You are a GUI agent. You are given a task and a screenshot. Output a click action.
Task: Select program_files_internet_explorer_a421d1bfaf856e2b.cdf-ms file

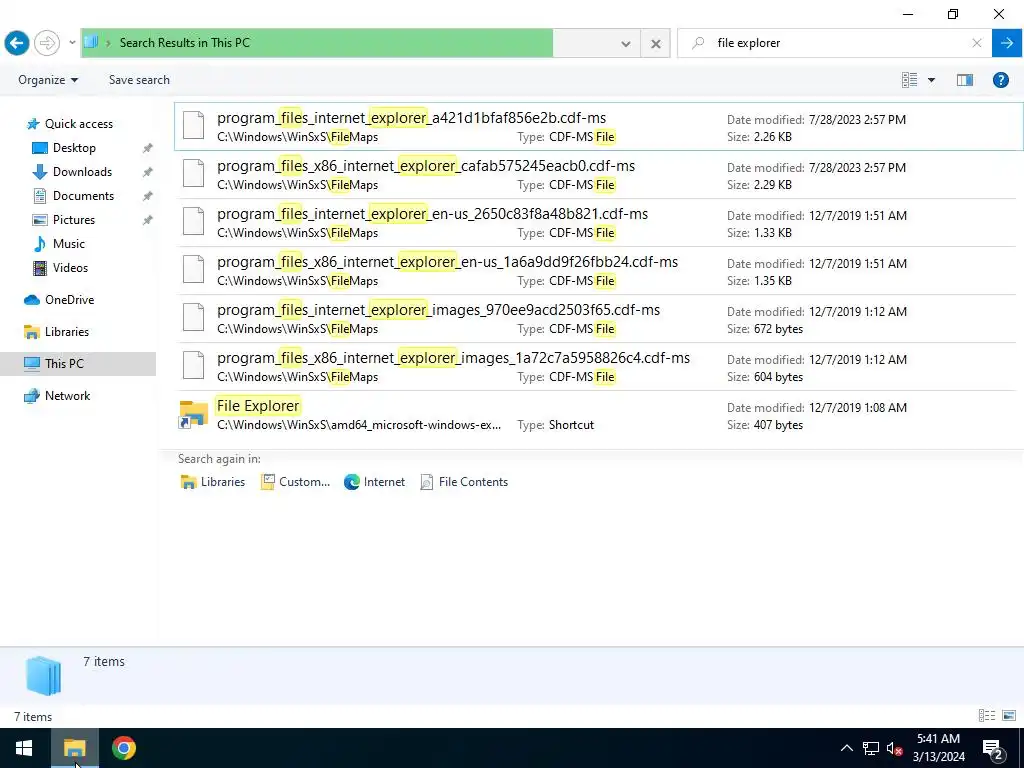point(599,127)
